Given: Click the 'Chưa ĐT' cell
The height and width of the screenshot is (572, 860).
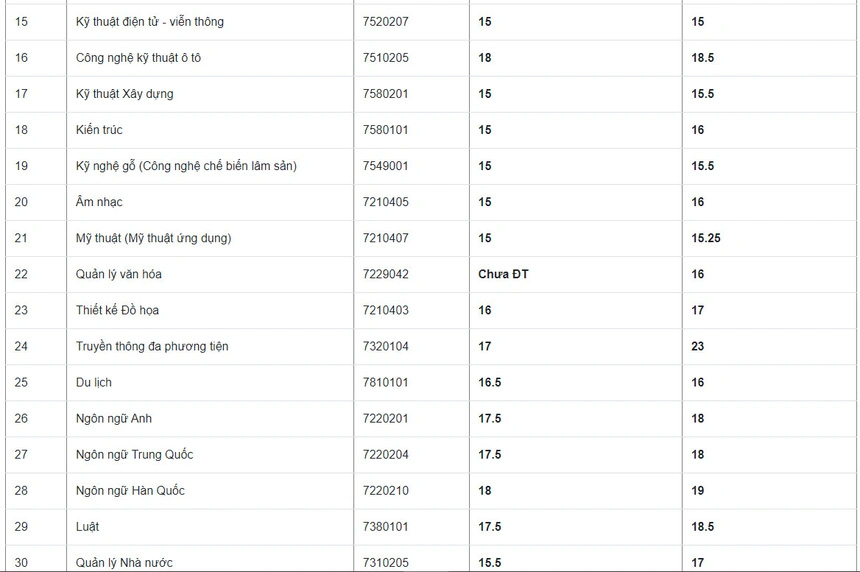Looking at the screenshot, I should coord(503,274).
